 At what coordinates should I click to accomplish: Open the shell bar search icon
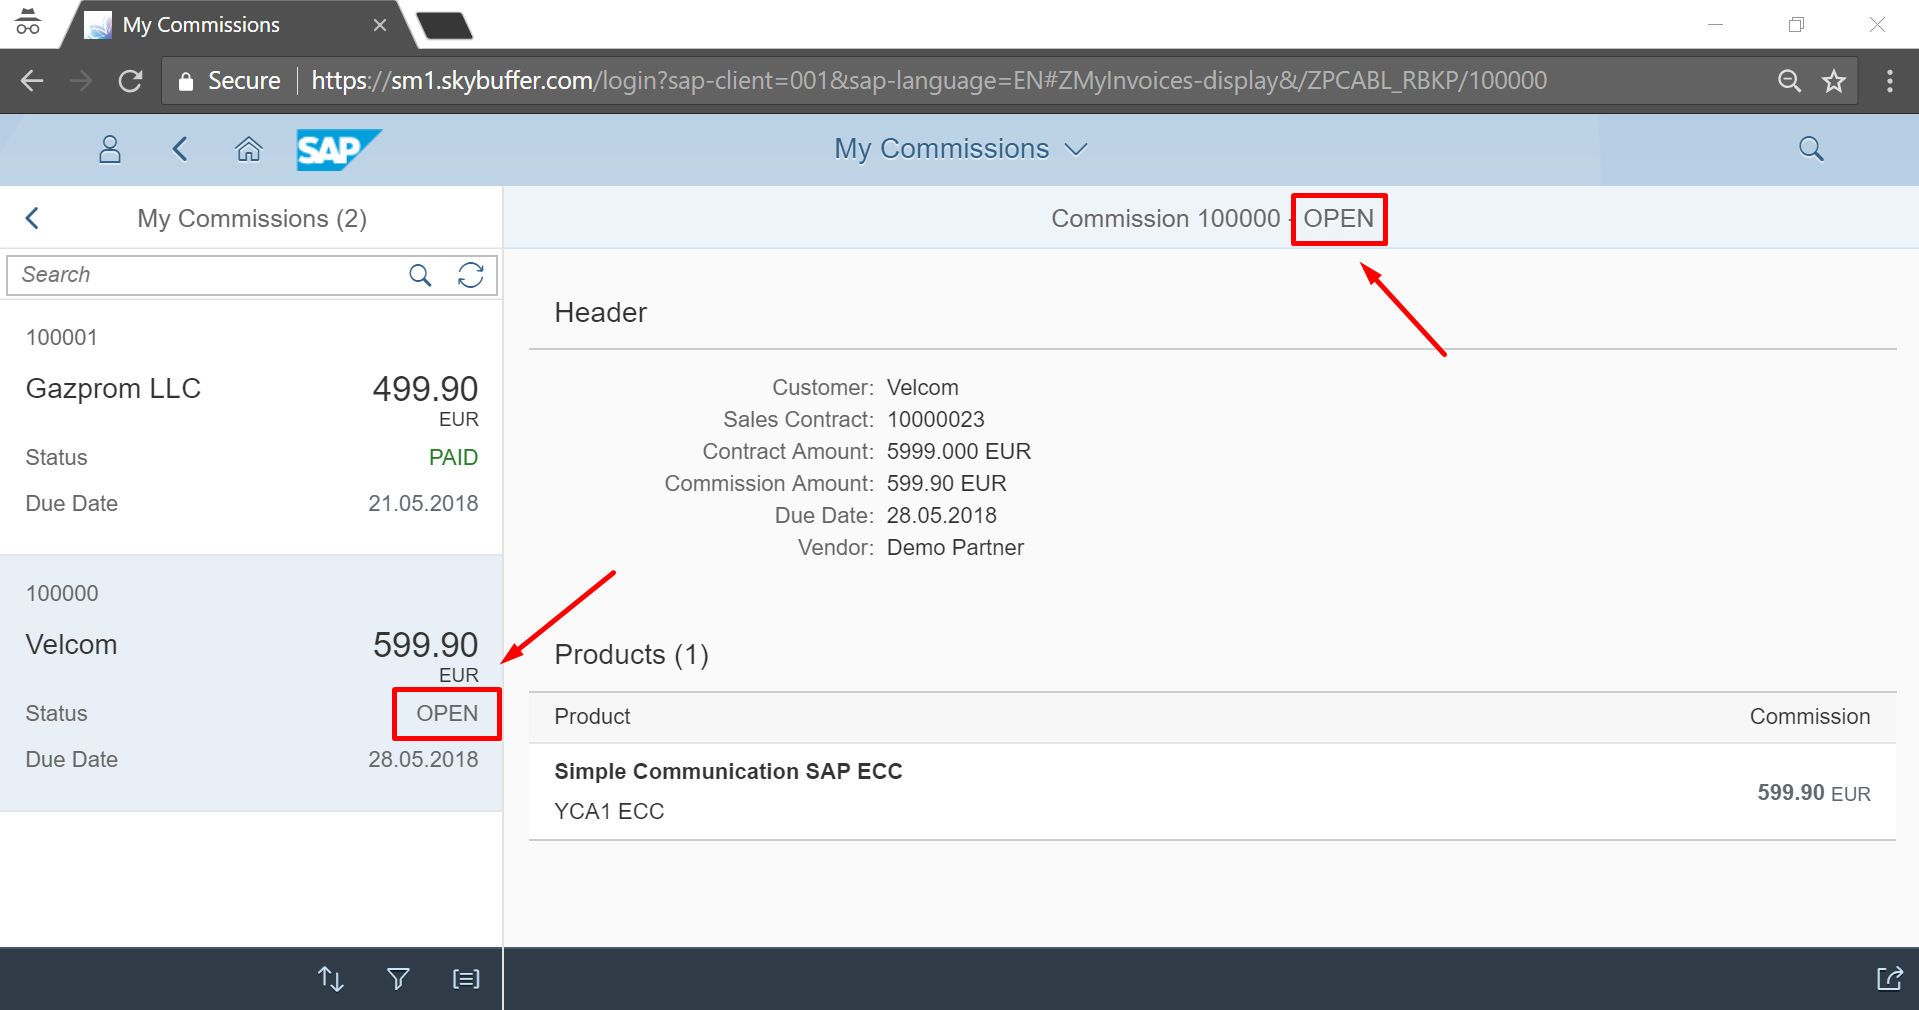[1811, 149]
